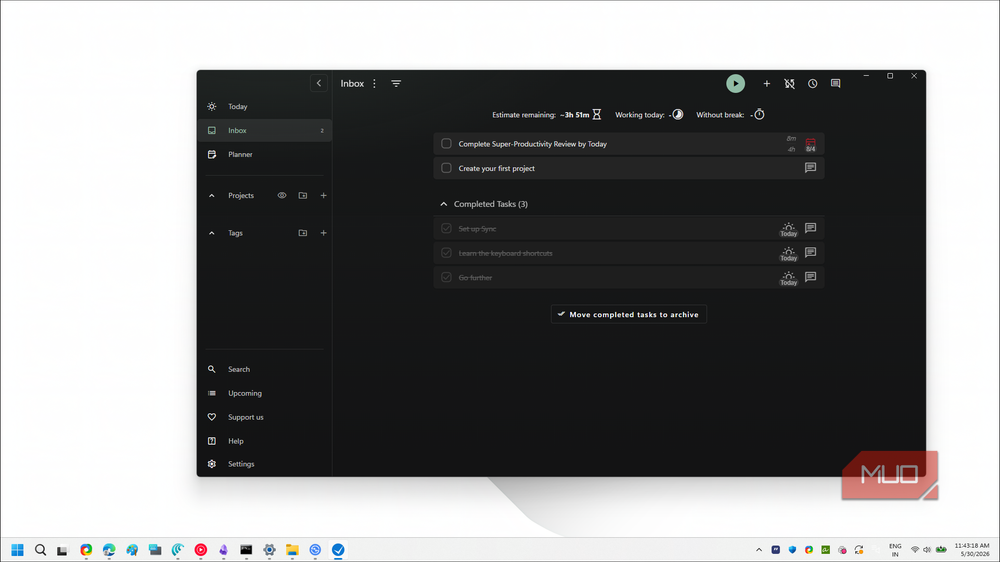Image resolution: width=1000 pixels, height=562 pixels.
Task: Open the Upcoming view
Action: coord(265,393)
